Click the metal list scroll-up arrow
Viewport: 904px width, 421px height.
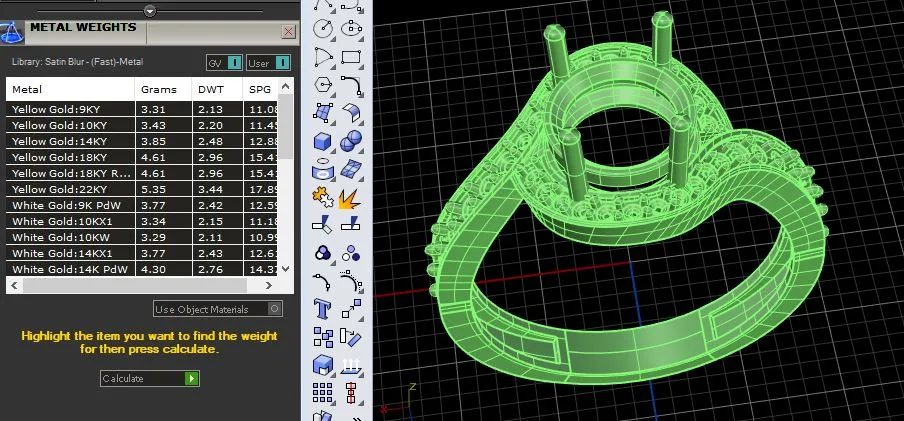(285, 87)
